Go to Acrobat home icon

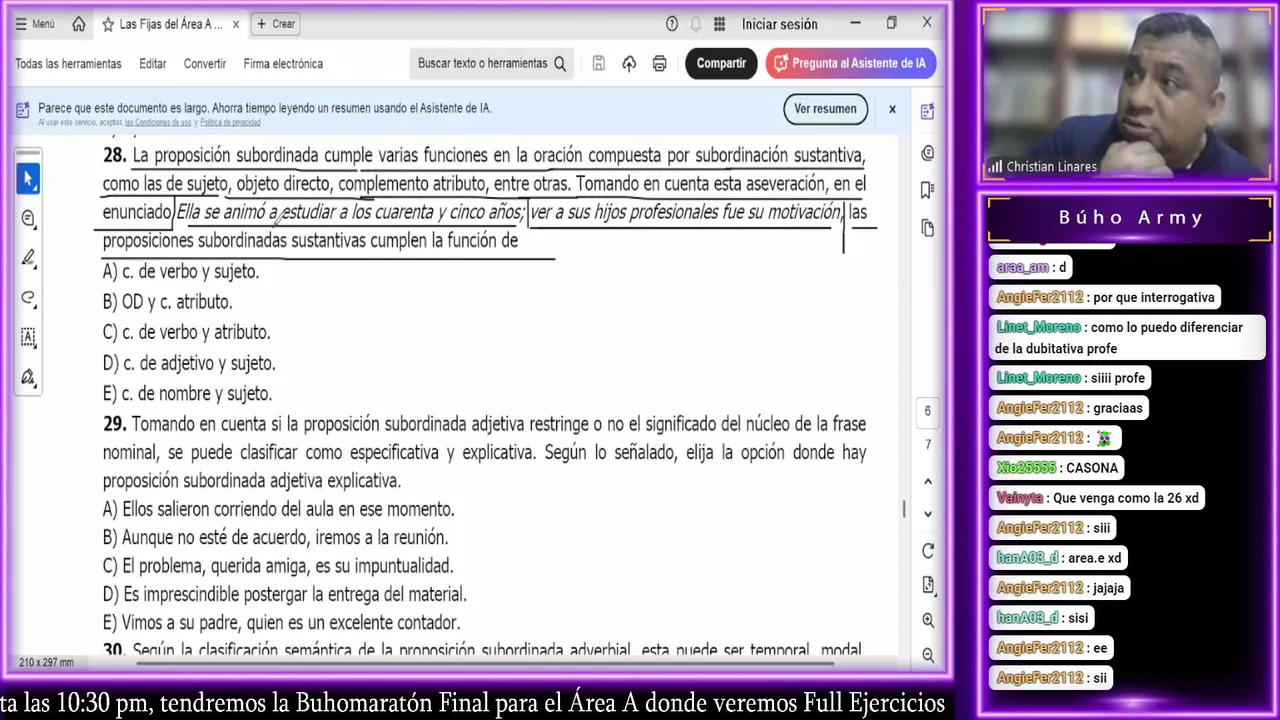point(79,24)
